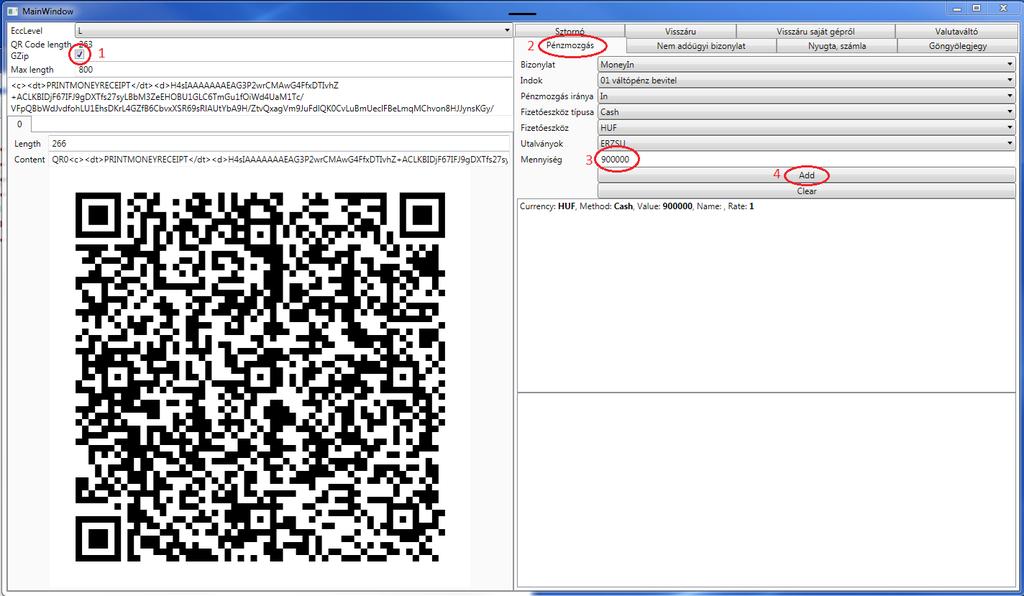Image resolution: width=1024 pixels, height=596 pixels.
Task: Click the generated QR code image
Action: pos(260,377)
